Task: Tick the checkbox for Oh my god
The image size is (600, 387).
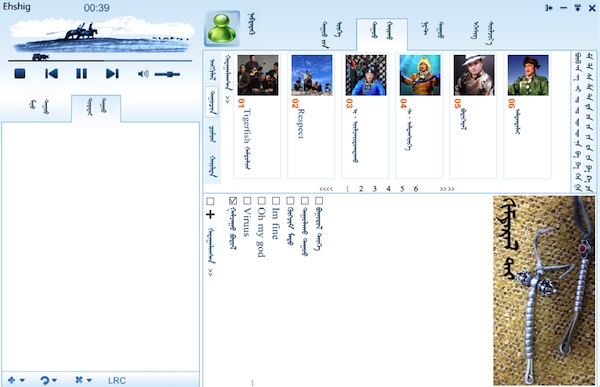Action: 261,201
